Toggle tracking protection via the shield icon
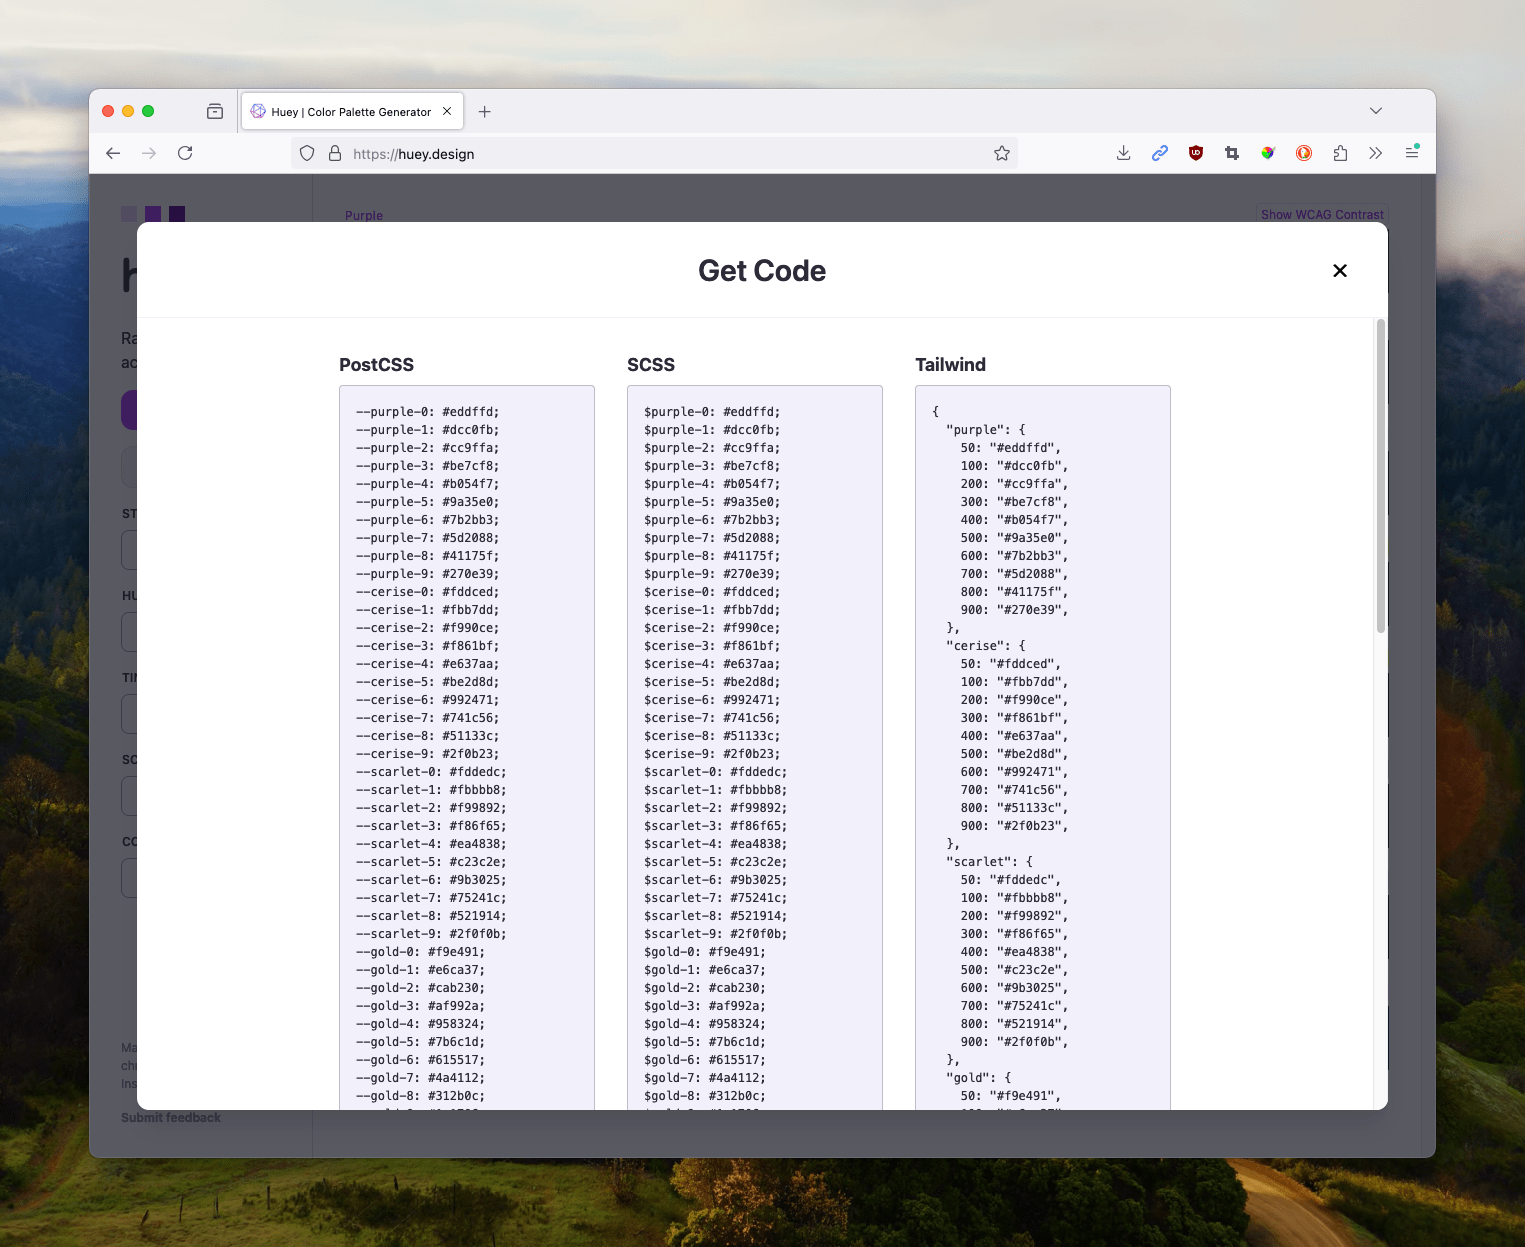The width and height of the screenshot is (1525, 1247). 307,154
